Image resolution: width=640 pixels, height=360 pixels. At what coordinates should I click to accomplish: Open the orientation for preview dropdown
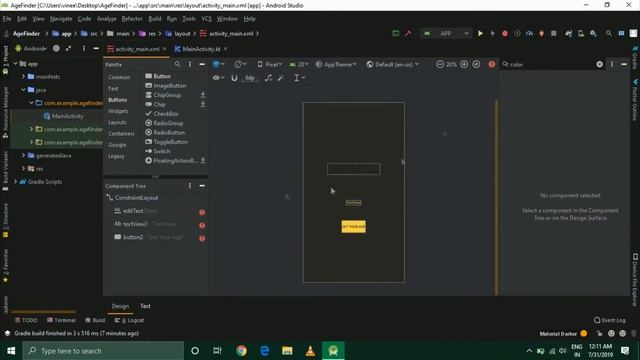pyautogui.click(x=240, y=64)
